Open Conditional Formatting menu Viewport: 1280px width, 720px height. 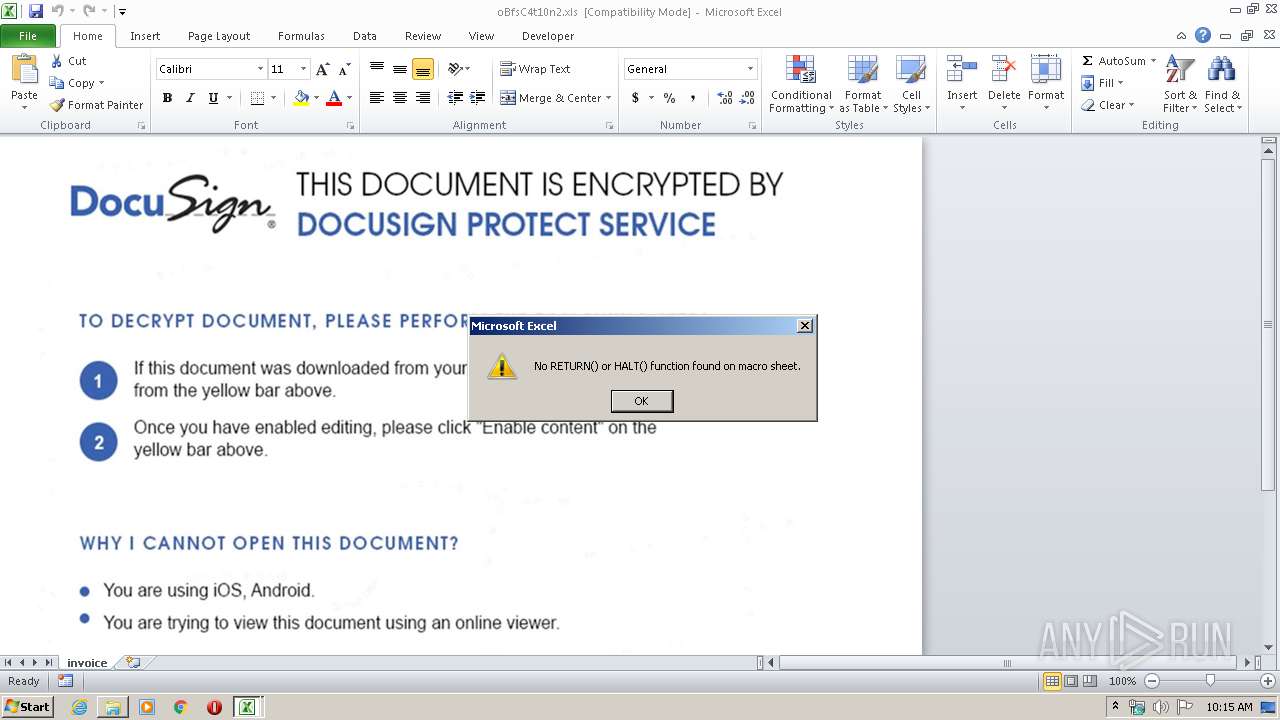(801, 85)
